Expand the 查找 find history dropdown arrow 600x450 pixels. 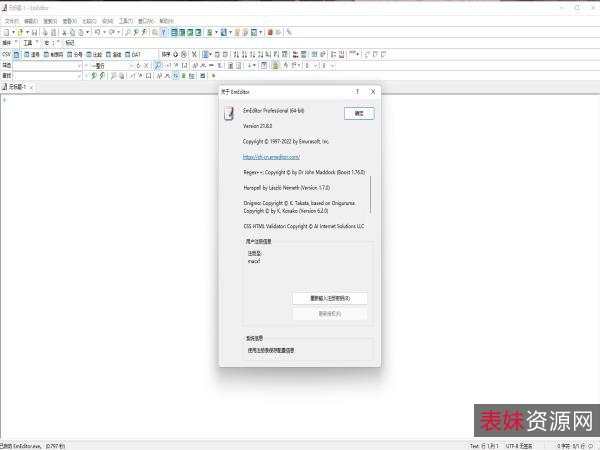click(79, 76)
